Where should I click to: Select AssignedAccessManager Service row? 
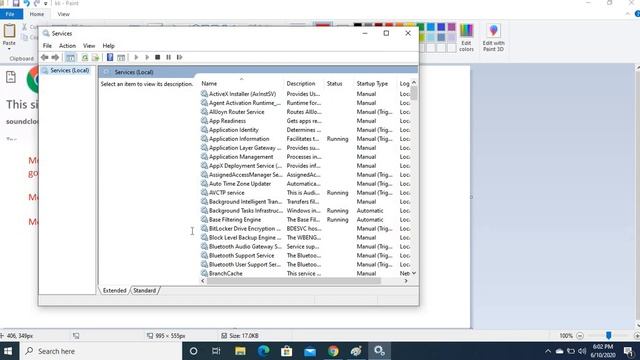point(245,175)
